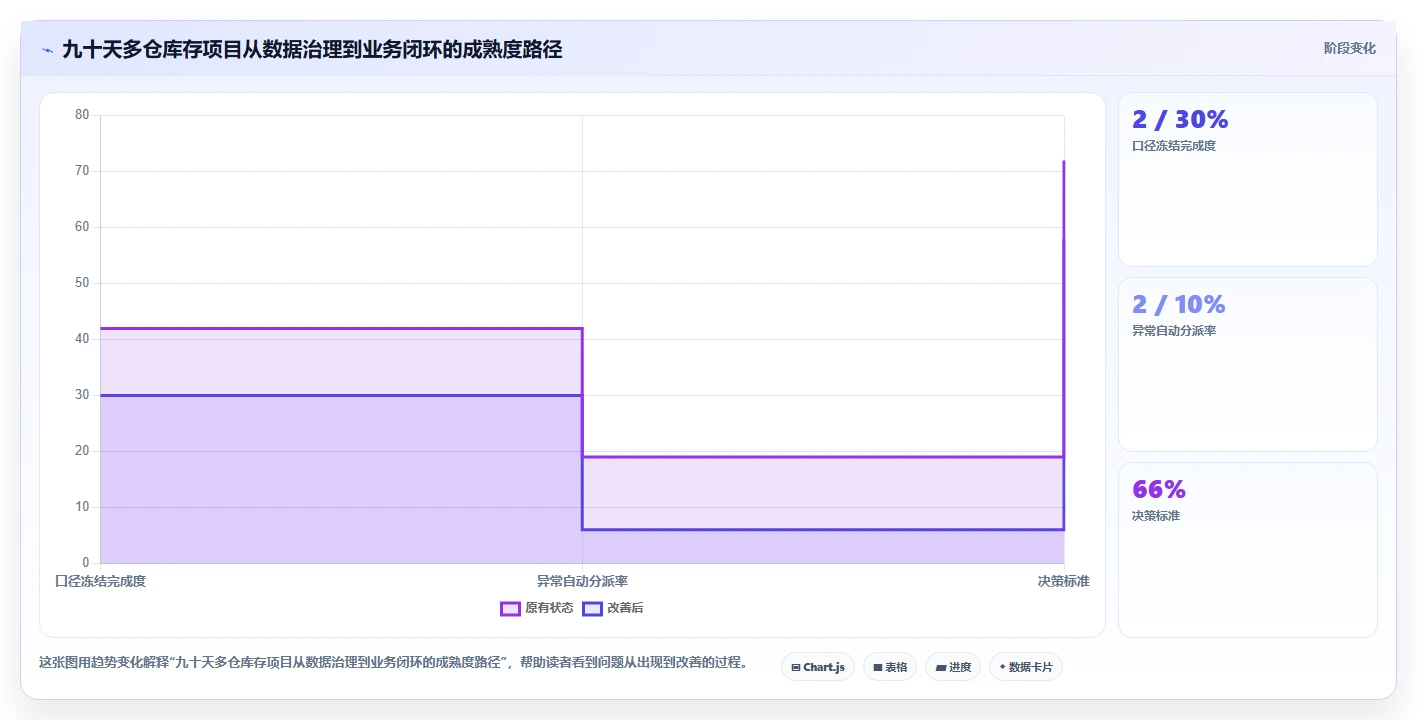Open the 2 / 30% 口径冻结完成度 card
This screenshot has width=1417, height=720.
[1248, 180]
